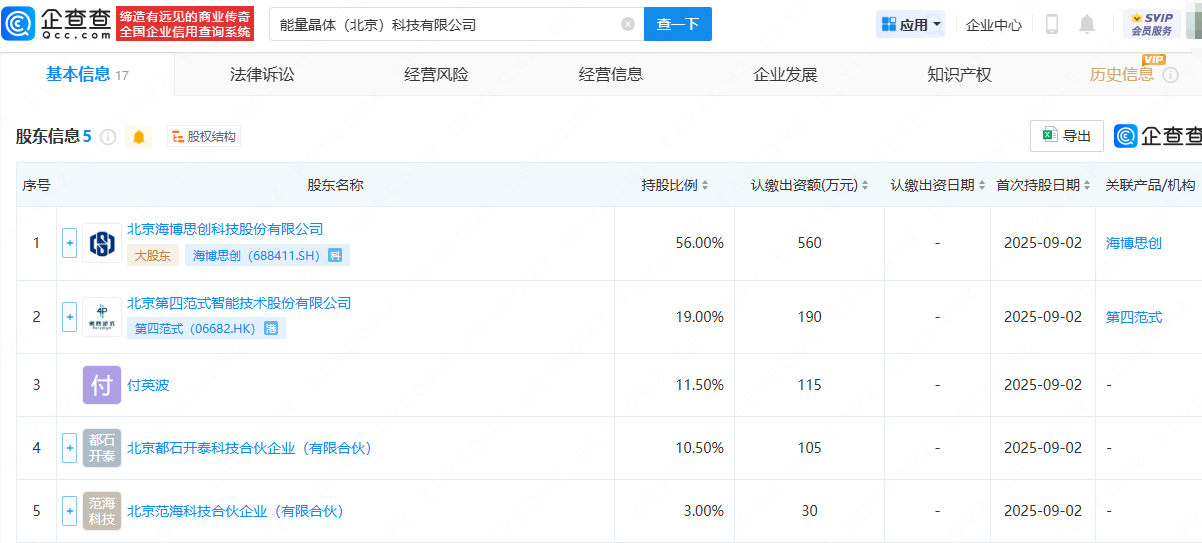Switch to the 知识产权 tab
This screenshot has height=543, width=1202.
point(959,74)
